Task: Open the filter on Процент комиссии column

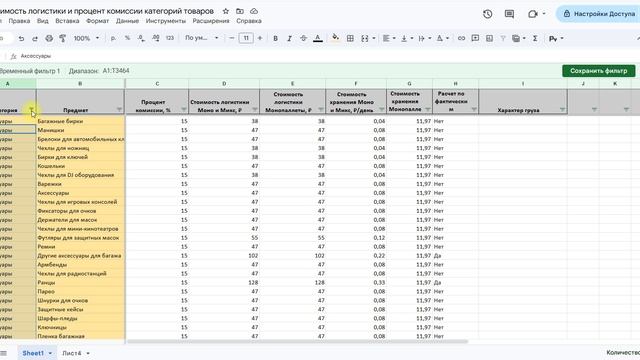Action: click(x=184, y=109)
